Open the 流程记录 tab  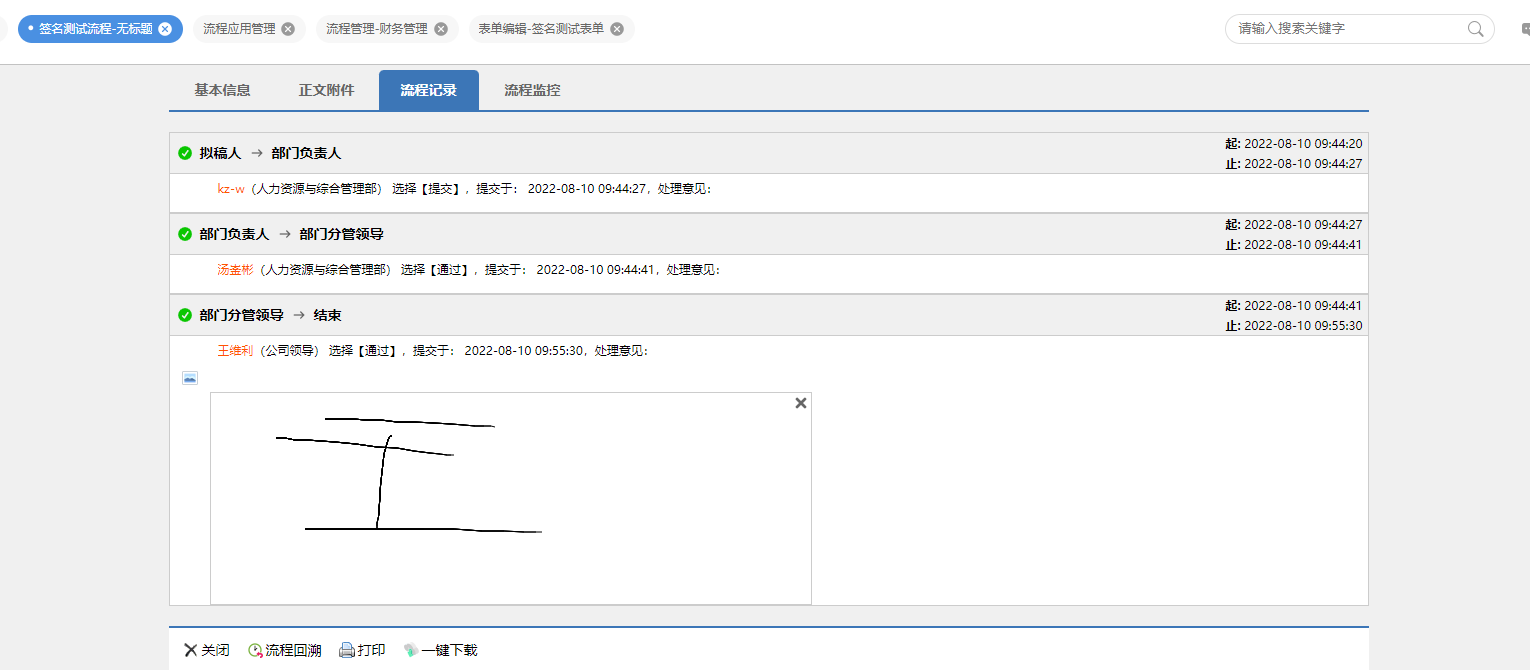(429, 90)
